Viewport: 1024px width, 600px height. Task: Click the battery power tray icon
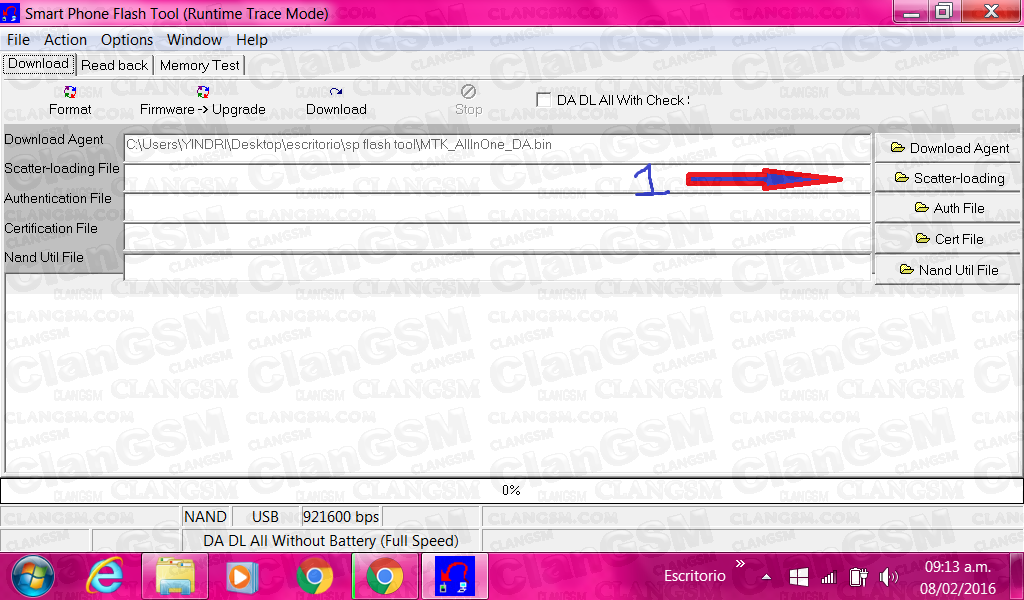(857, 577)
